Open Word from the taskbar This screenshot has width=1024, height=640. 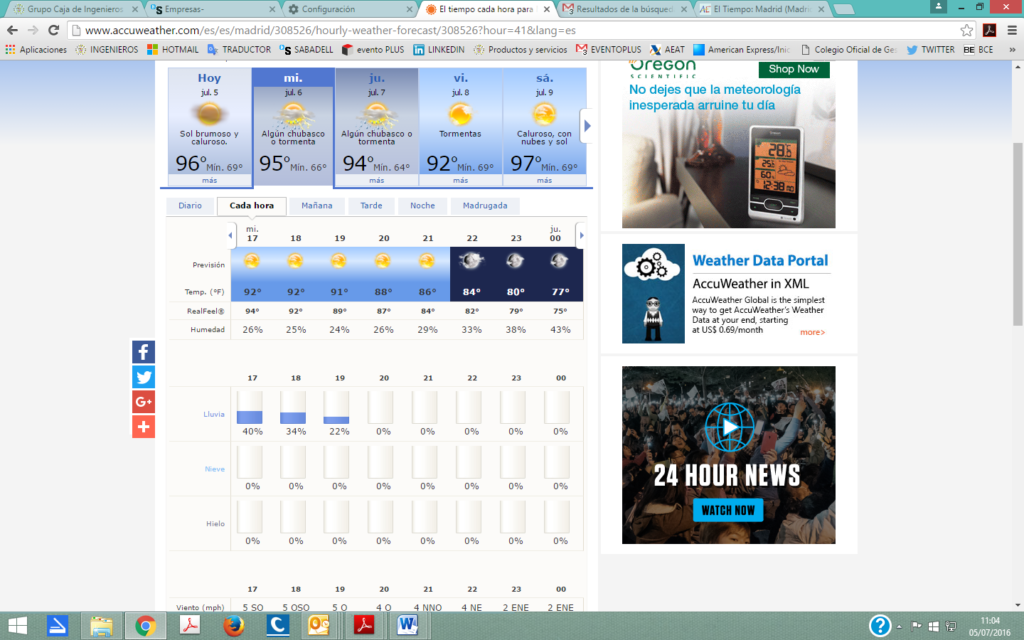408,626
